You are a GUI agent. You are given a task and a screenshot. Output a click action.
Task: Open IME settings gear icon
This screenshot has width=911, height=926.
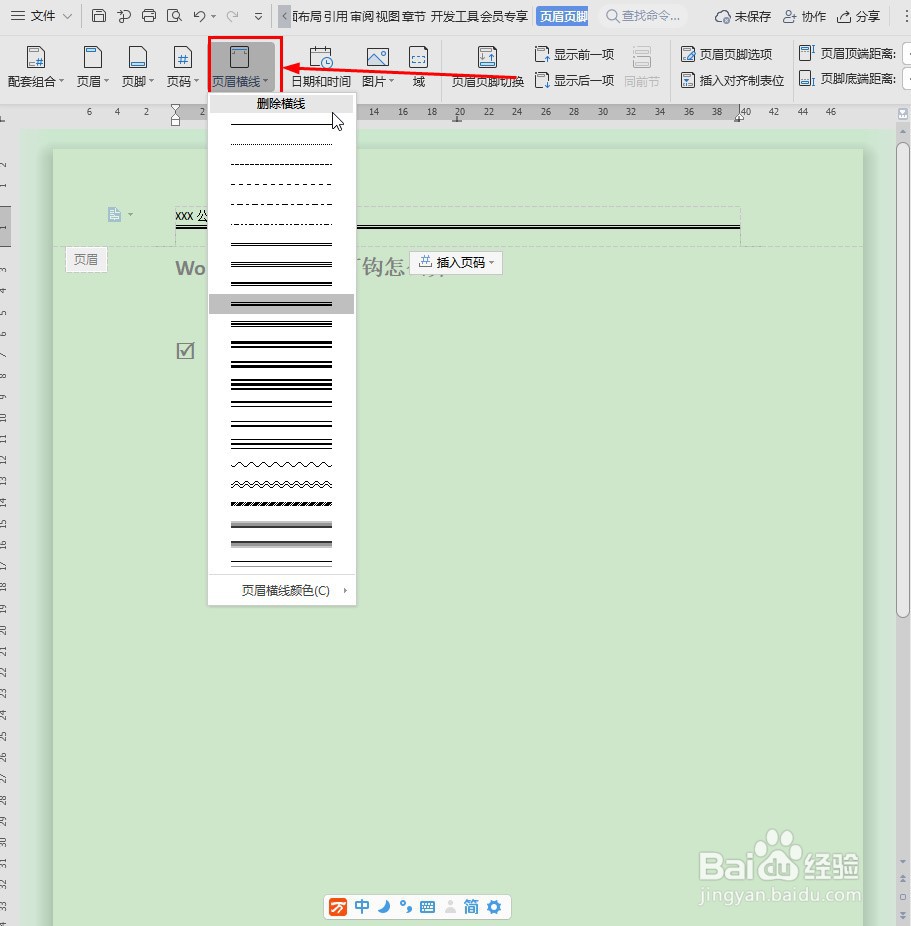[494, 907]
